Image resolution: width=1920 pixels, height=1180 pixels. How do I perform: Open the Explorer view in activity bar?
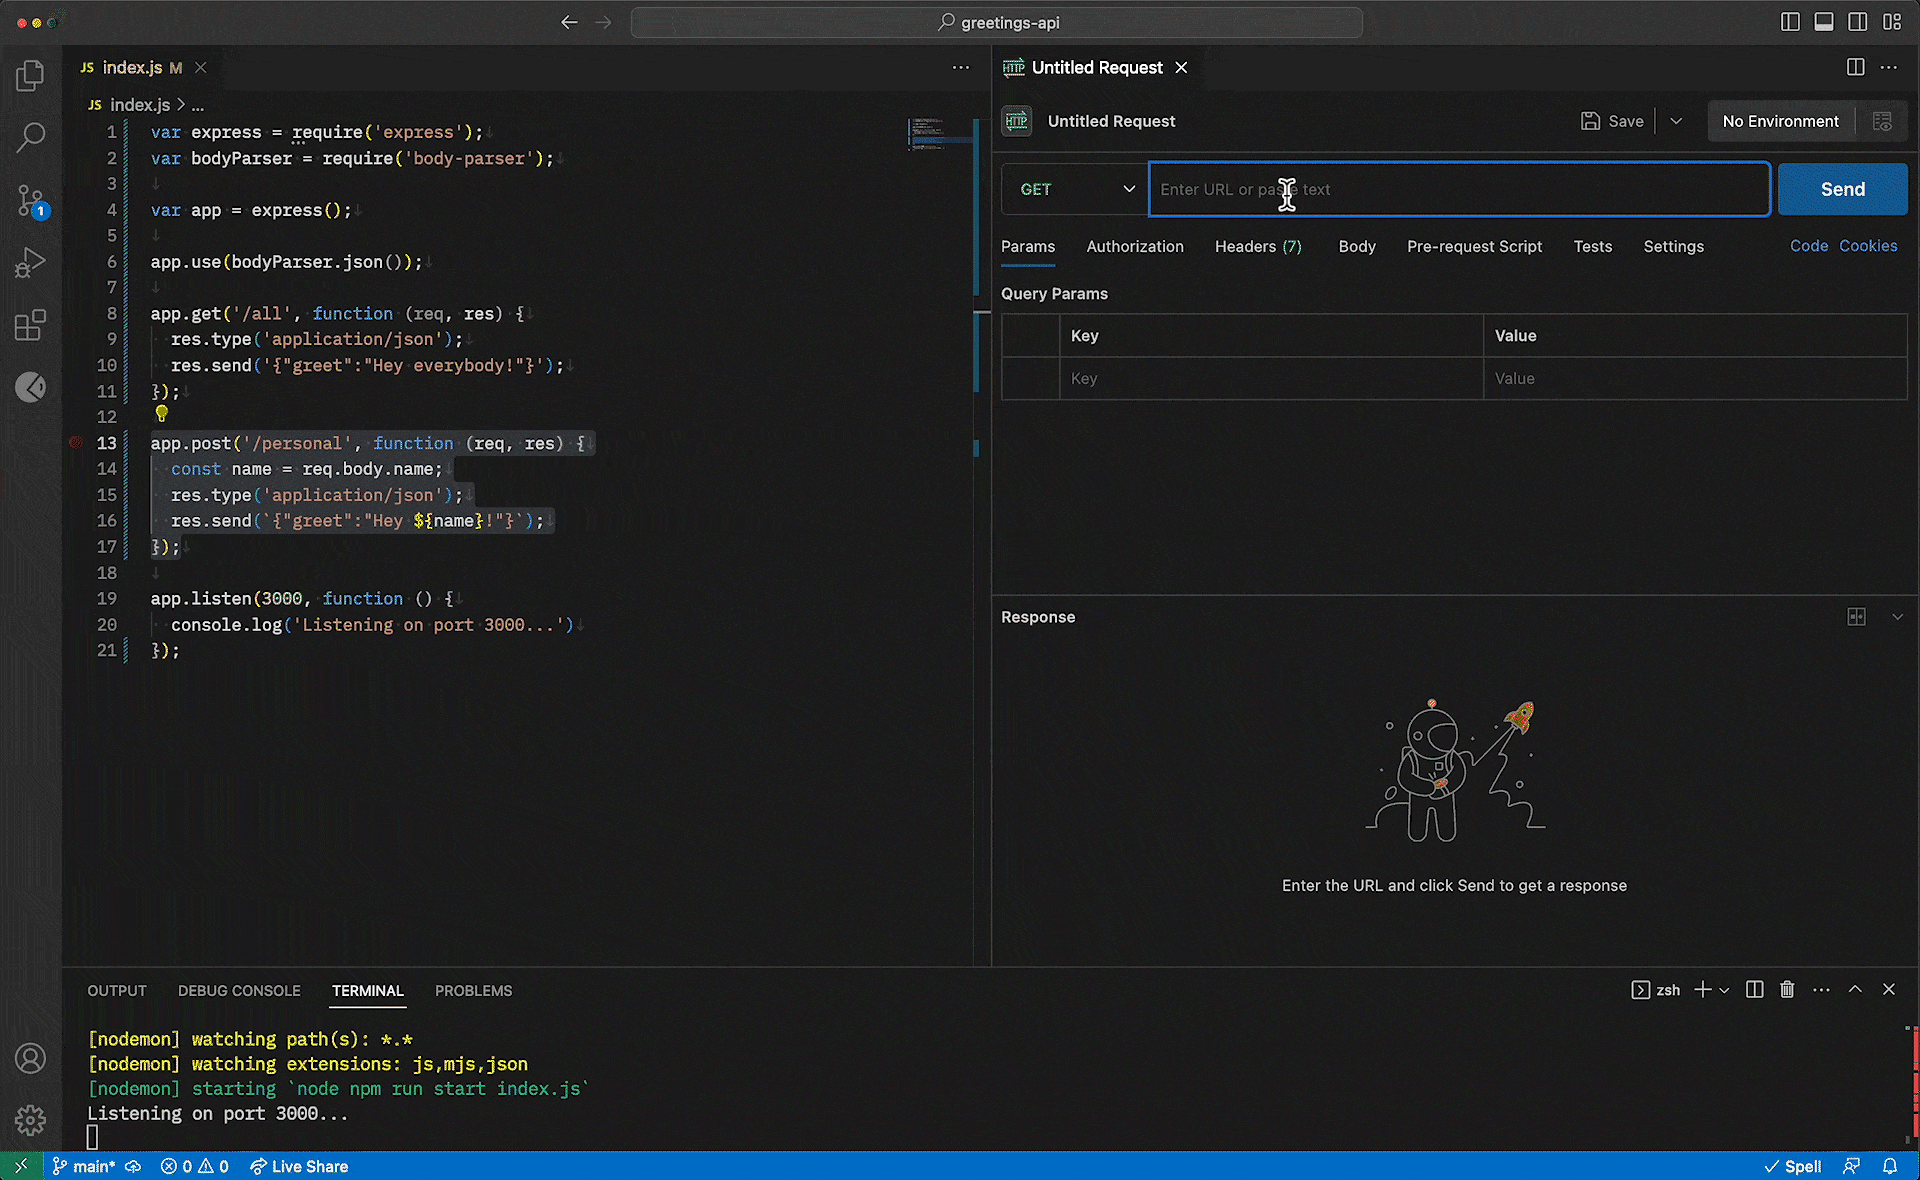tap(30, 76)
